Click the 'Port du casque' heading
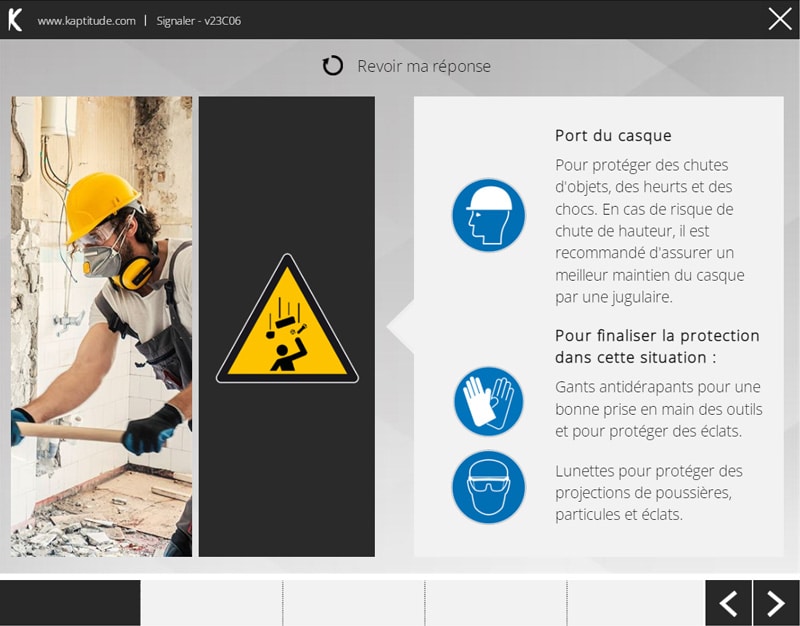Viewport: 800px width, 626px height. [613, 136]
